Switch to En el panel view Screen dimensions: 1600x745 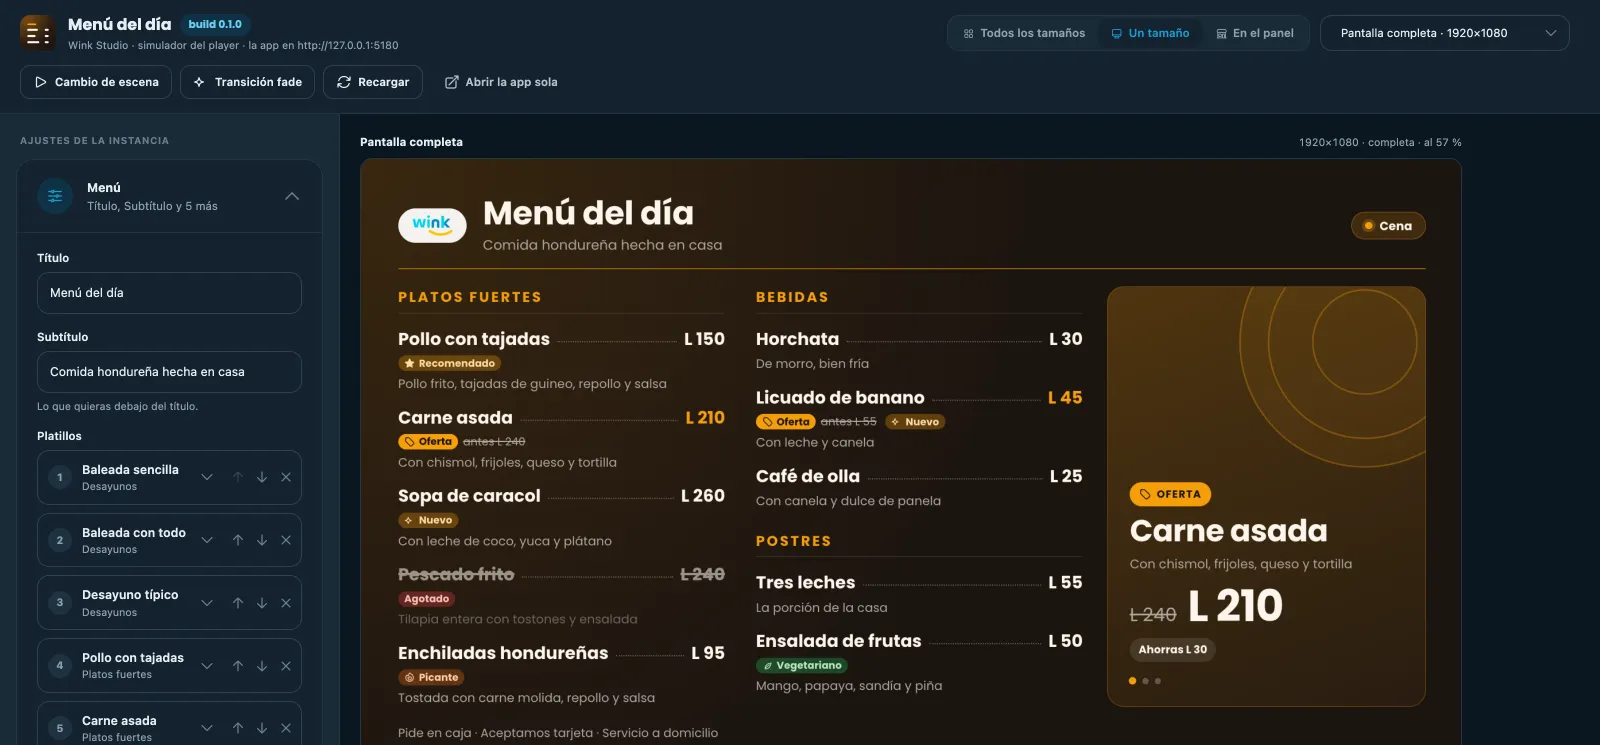point(1255,33)
